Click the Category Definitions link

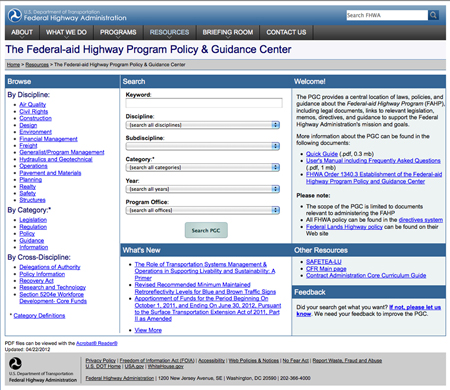[x=39, y=316]
